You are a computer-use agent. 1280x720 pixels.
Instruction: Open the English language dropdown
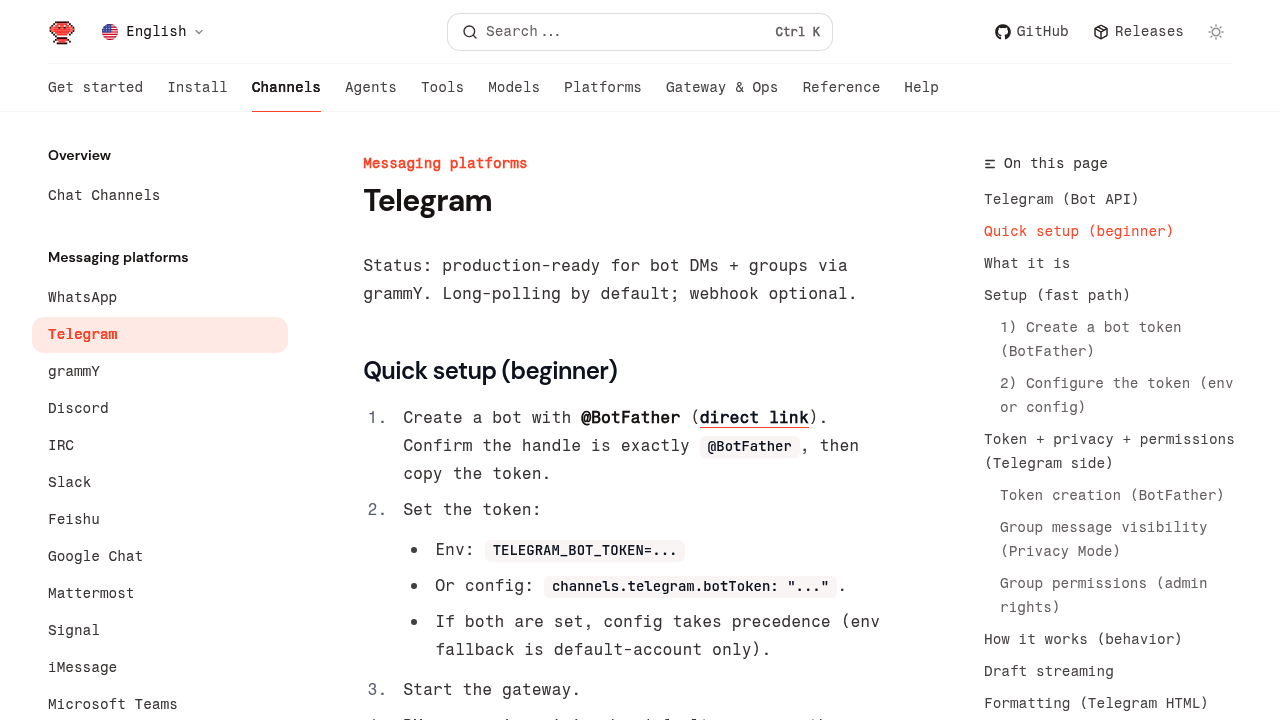click(x=154, y=32)
